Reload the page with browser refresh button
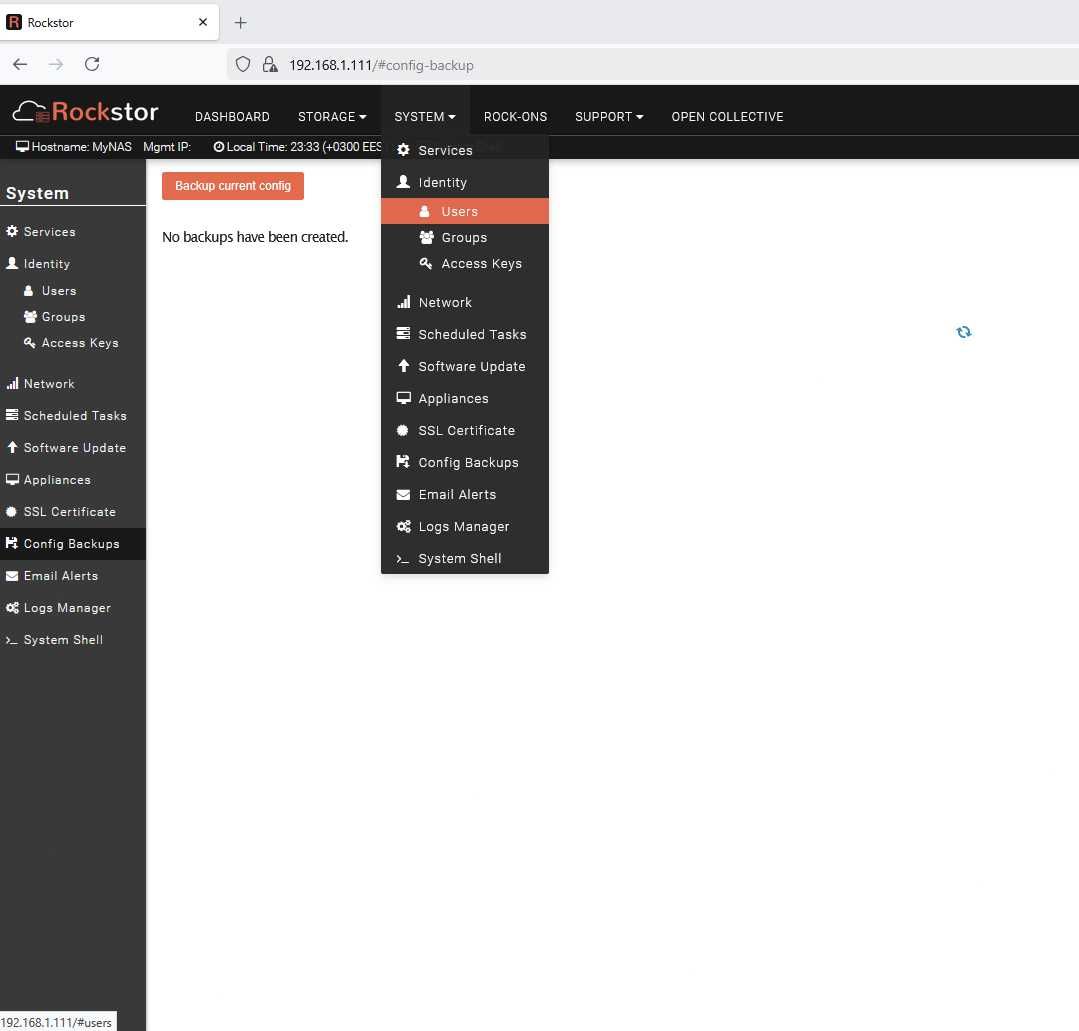Image resolution: width=1079 pixels, height=1031 pixels. tap(92, 64)
